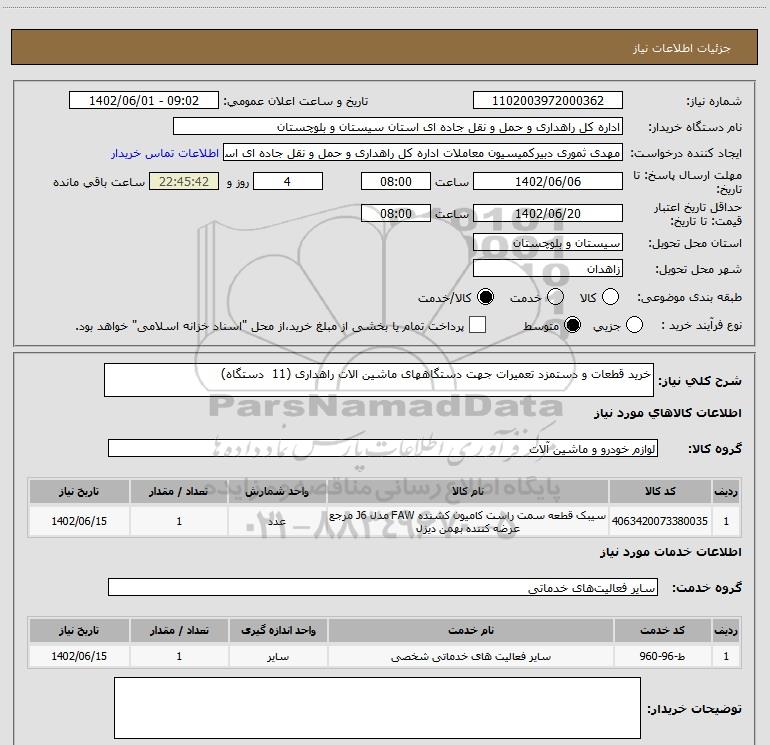Click the buyer organization name field

coord(398,127)
